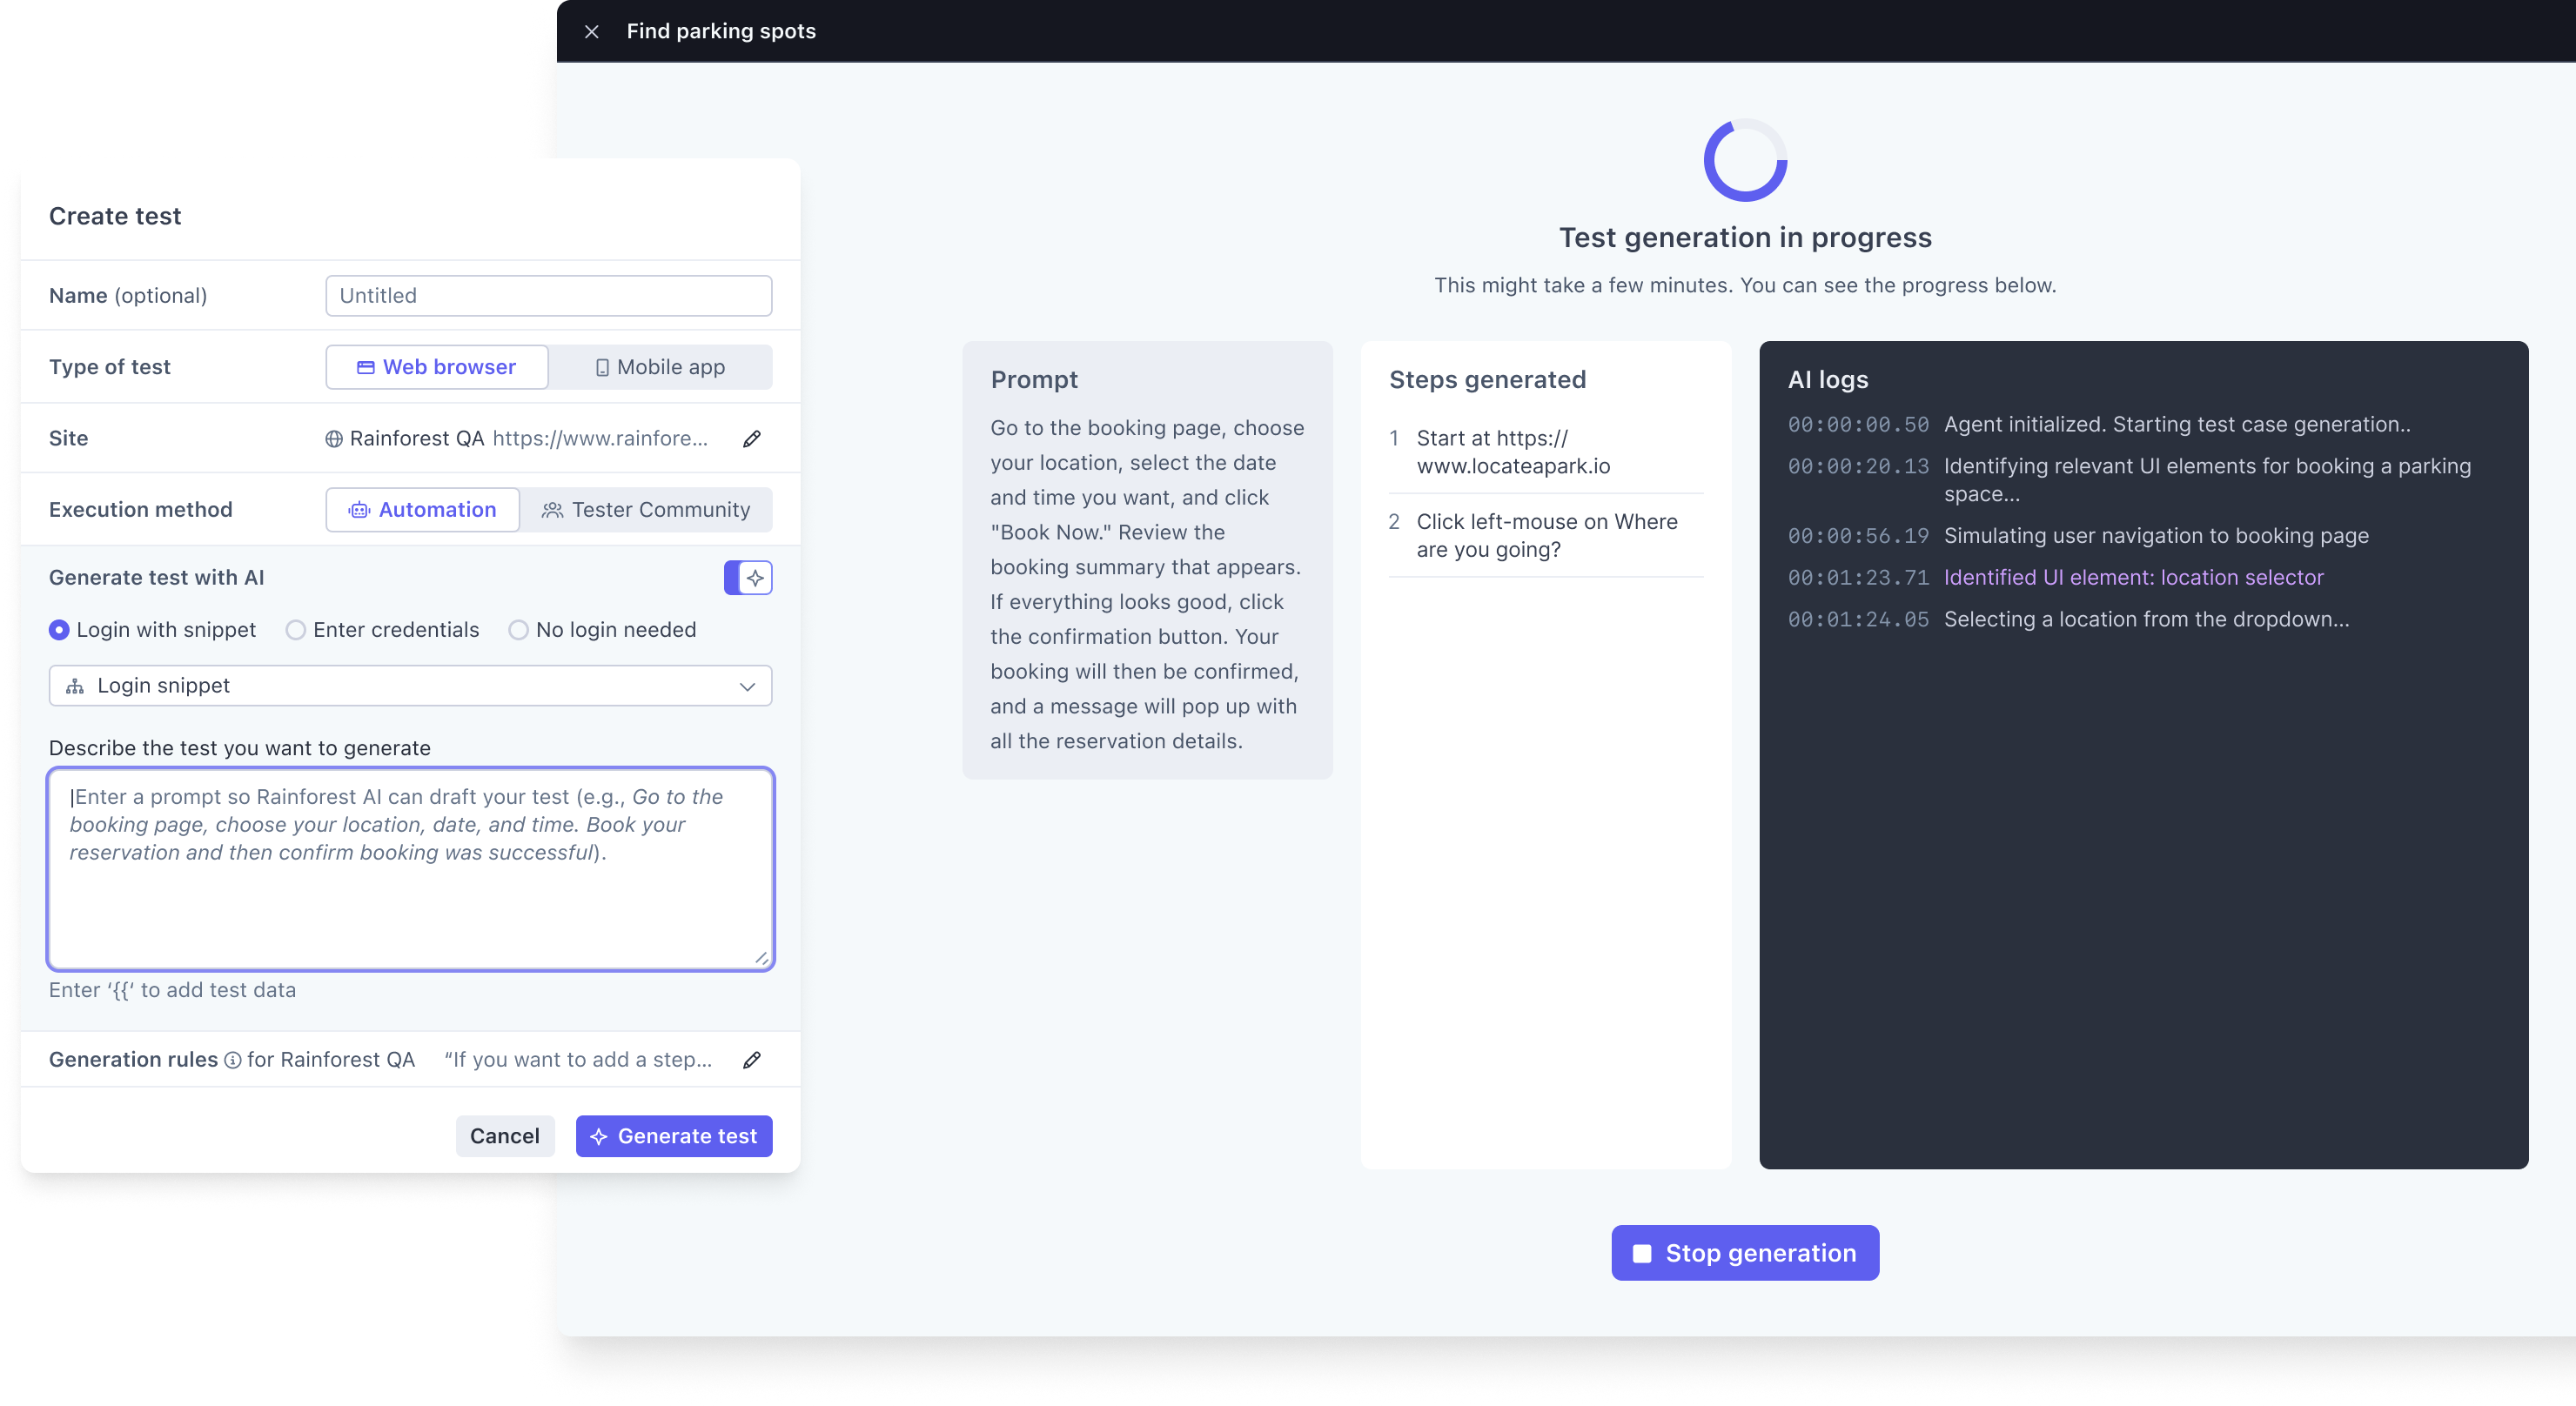
Task: Click the snippet icon in Login snippet field
Action: [x=75, y=686]
